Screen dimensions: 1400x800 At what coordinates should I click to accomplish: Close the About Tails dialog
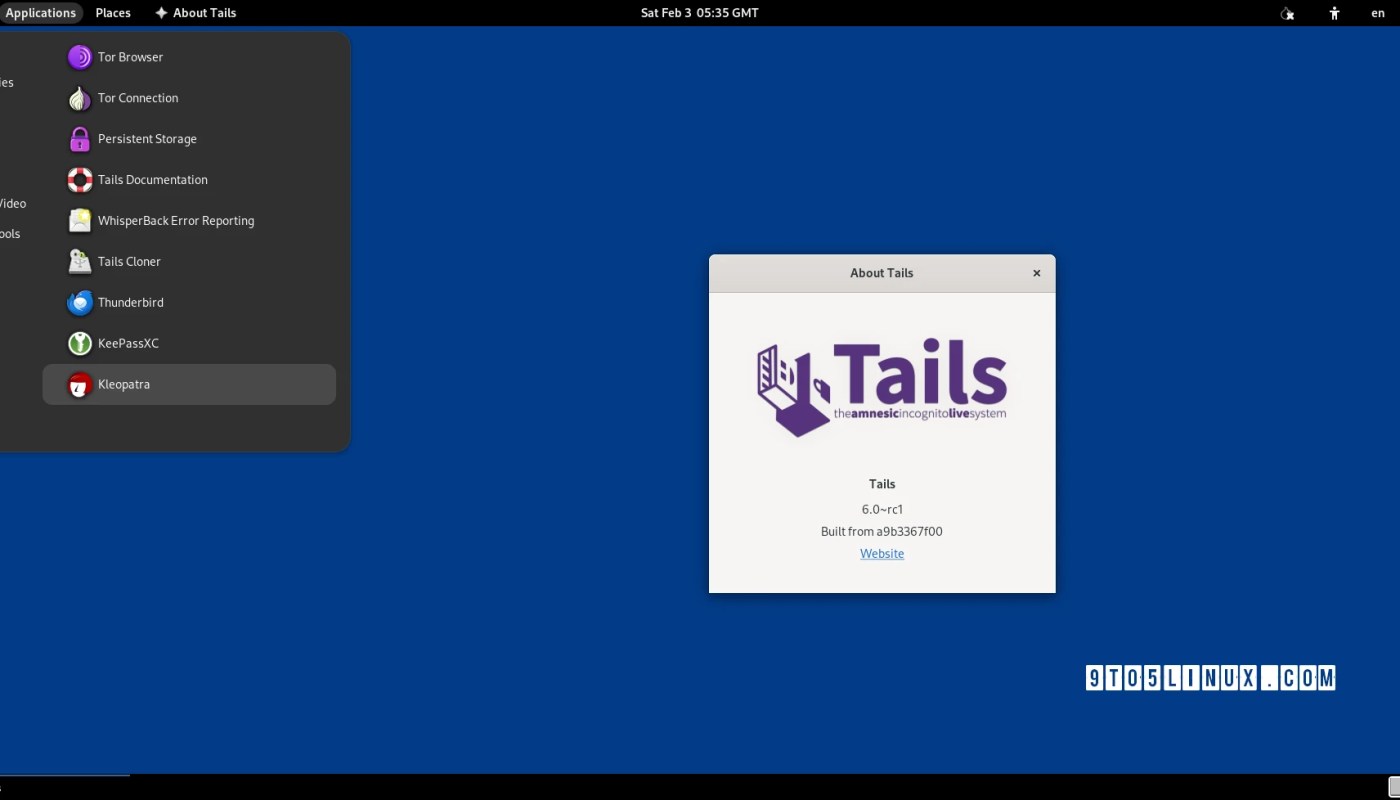1036,273
